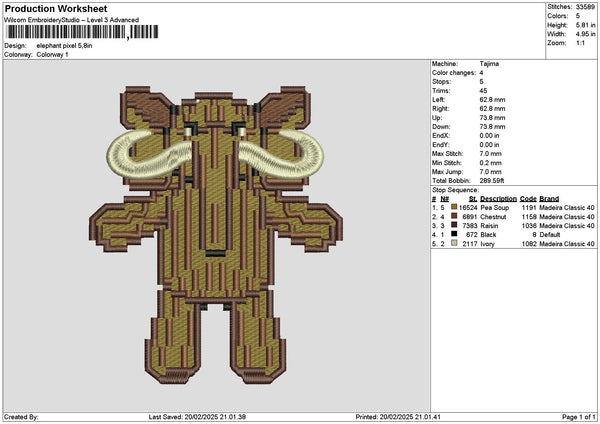
Task: Click the barcode below the worksheet title
Action: (x=81, y=32)
